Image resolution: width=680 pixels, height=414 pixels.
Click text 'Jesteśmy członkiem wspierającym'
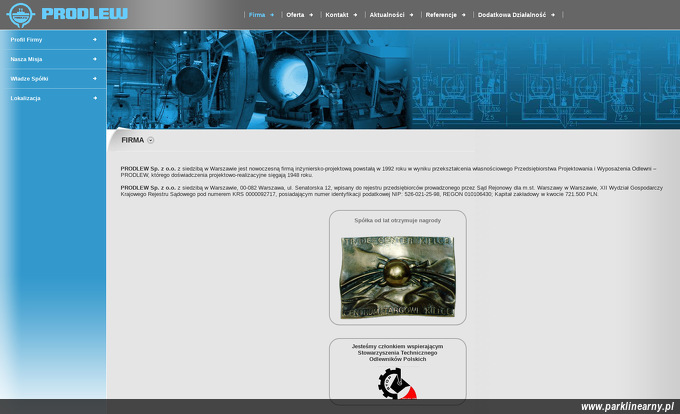(397, 346)
